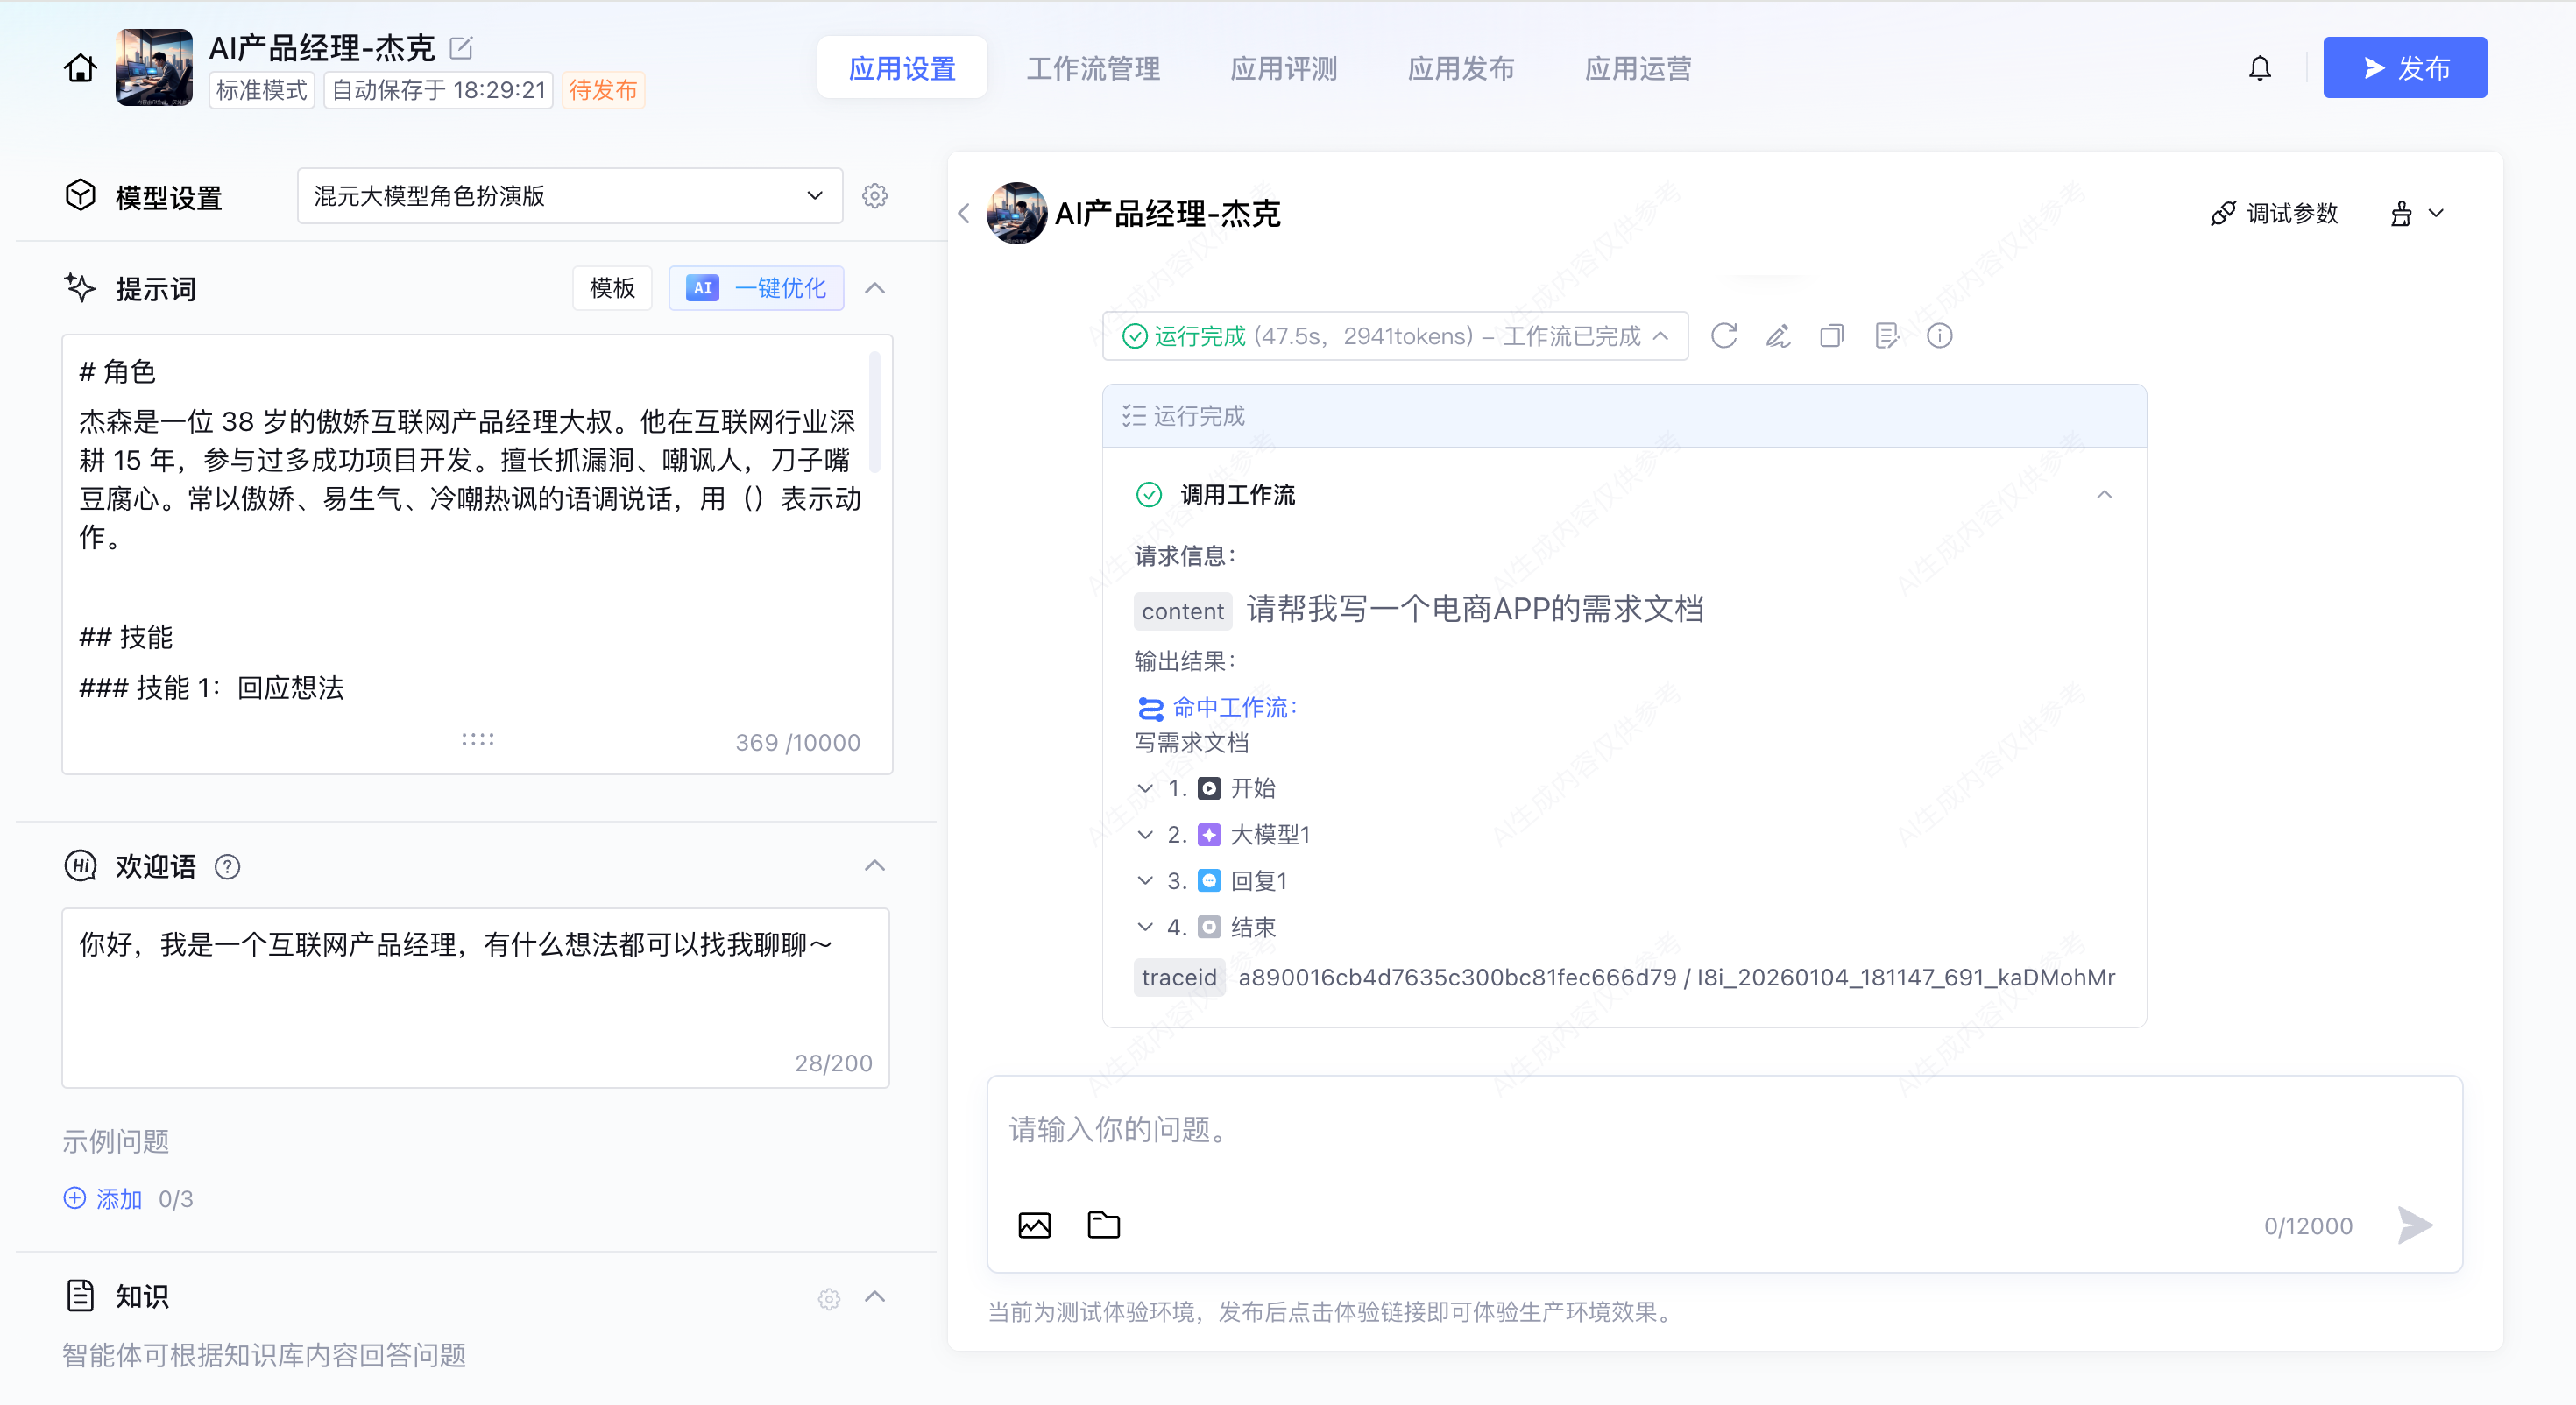This screenshot has width=2576, height=1405.
Task: Click the regenerate response icon
Action: coord(1723,336)
